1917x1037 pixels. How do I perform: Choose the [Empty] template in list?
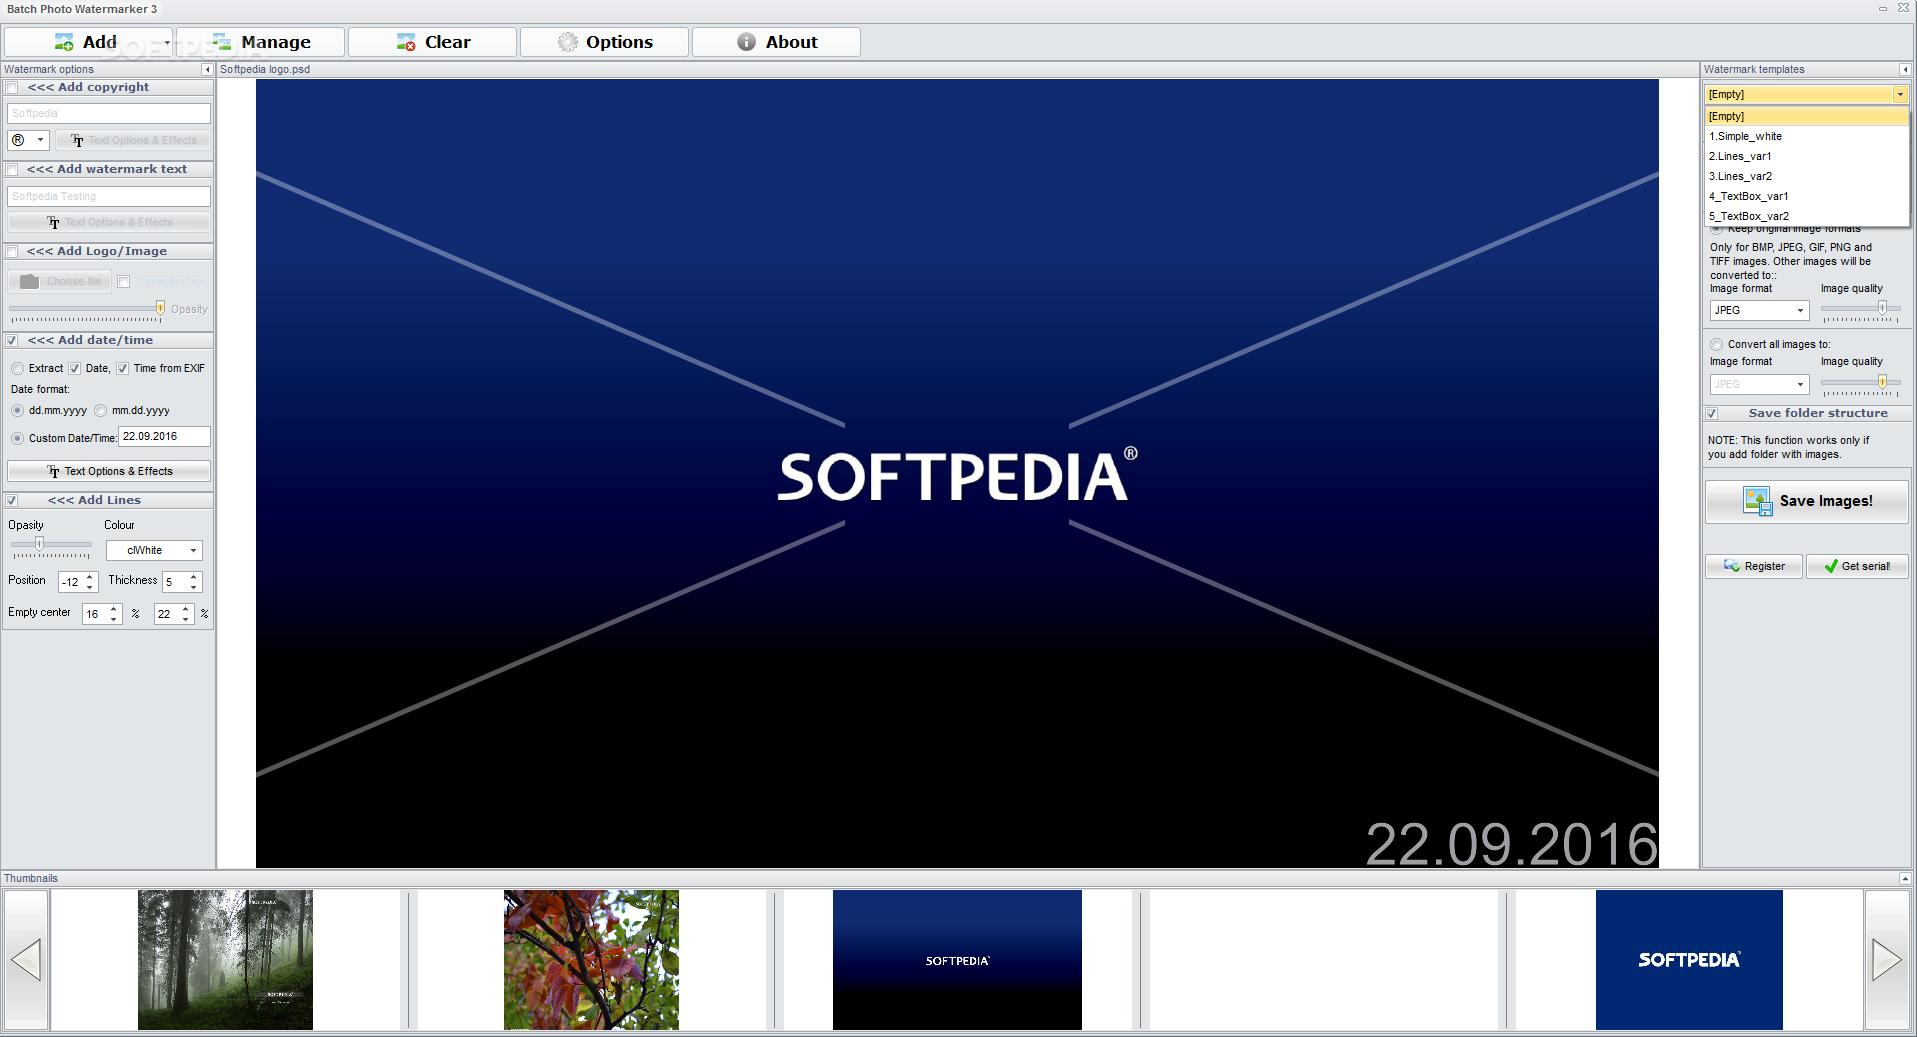tap(1807, 117)
